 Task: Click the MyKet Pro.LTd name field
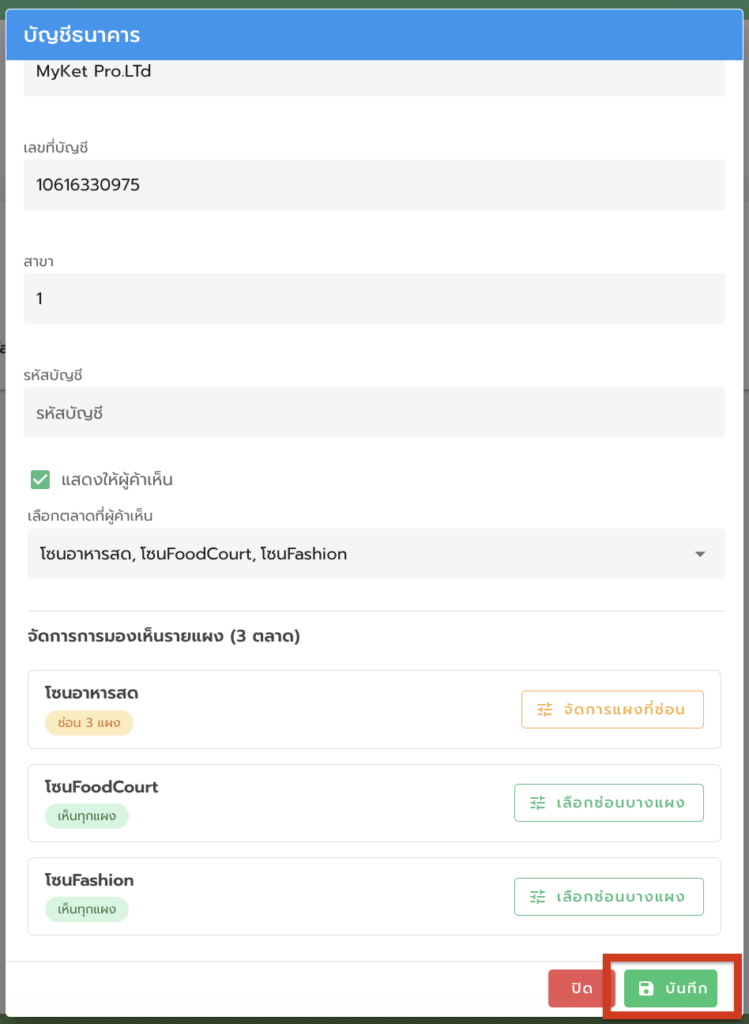374,73
